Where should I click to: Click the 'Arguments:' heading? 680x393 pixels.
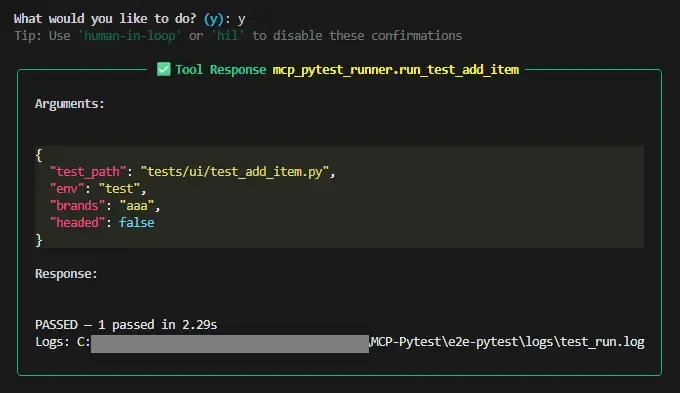click(x=70, y=104)
